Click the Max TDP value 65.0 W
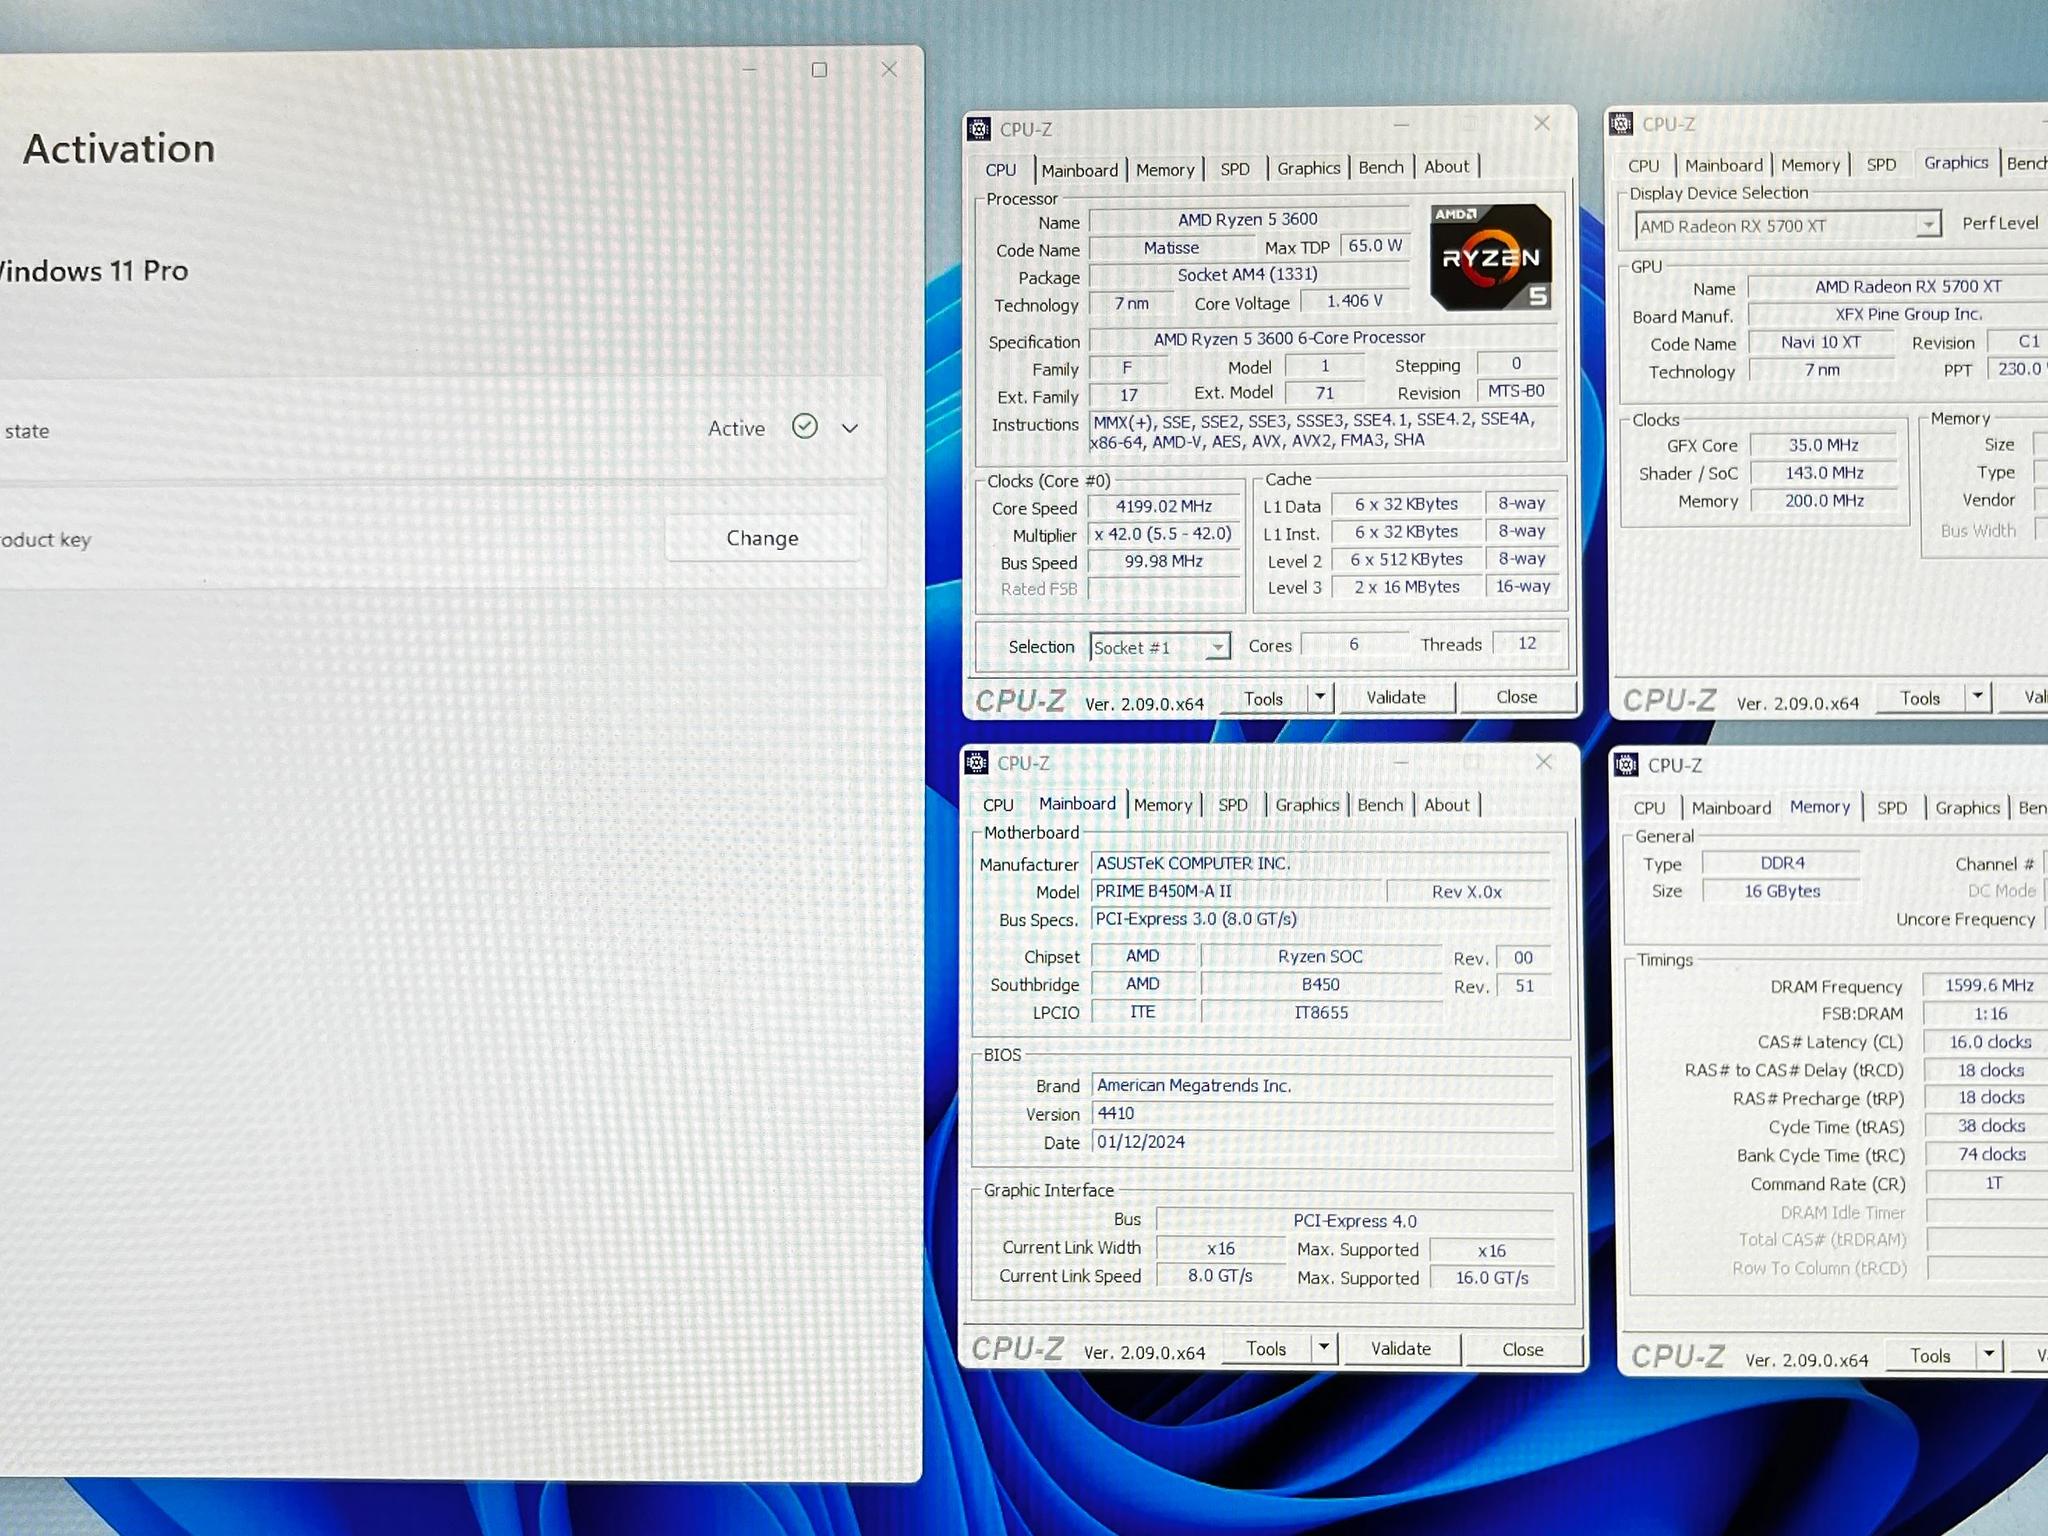This screenshot has width=2048, height=1536. tap(1375, 245)
